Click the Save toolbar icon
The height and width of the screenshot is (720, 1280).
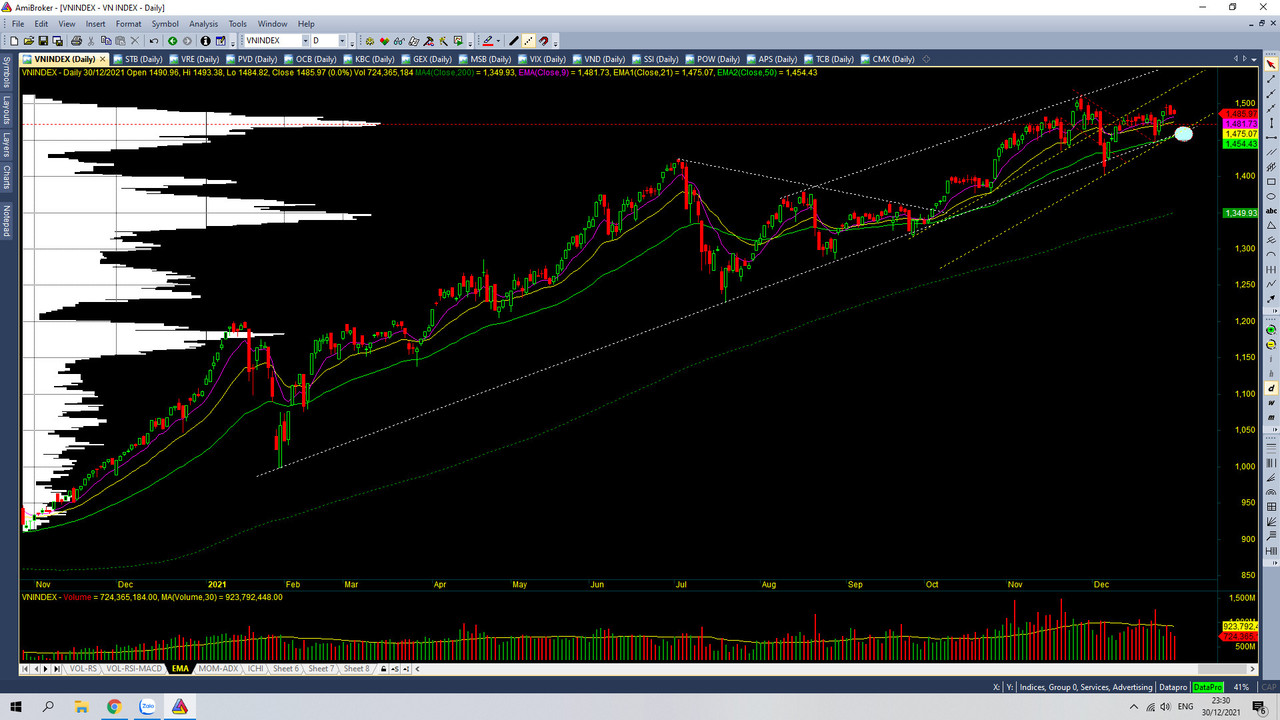[43, 41]
